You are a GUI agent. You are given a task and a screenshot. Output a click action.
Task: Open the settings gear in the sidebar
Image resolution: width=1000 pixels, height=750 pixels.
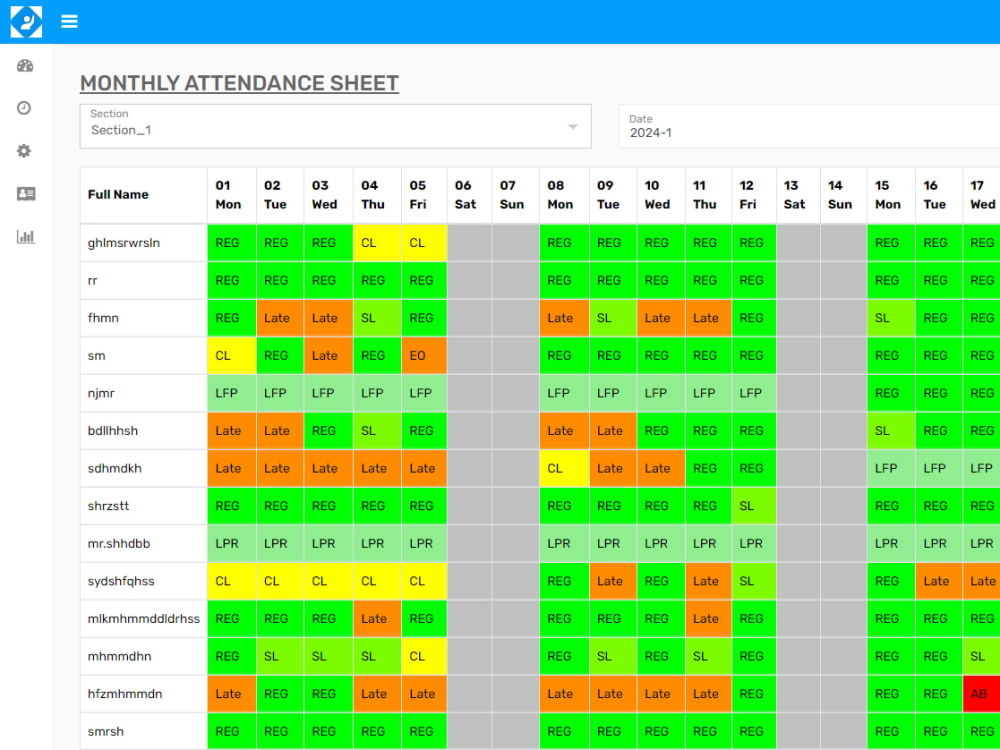tap(24, 151)
